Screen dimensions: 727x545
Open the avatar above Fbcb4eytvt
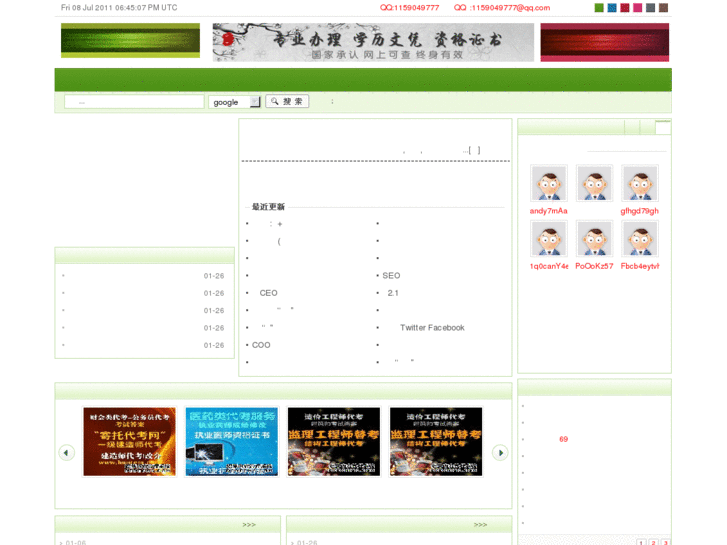click(x=640, y=238)
